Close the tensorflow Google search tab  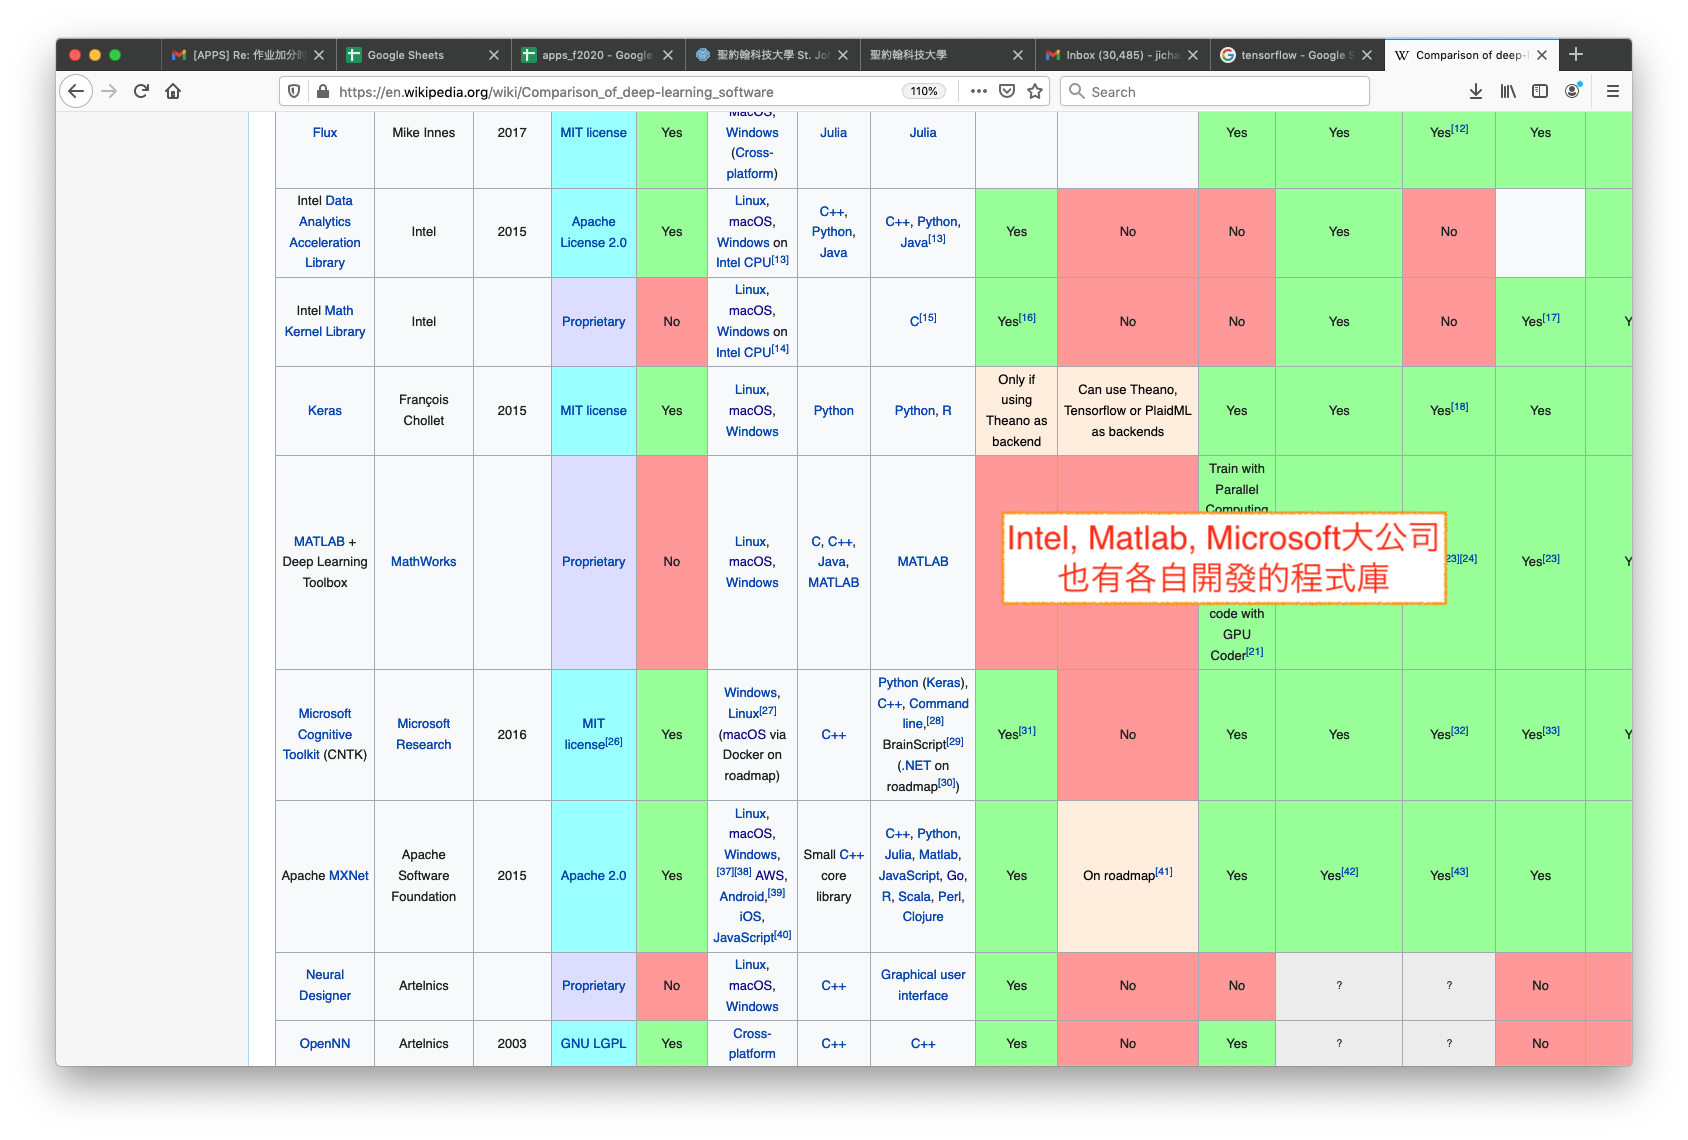[x=1367, y=55]
